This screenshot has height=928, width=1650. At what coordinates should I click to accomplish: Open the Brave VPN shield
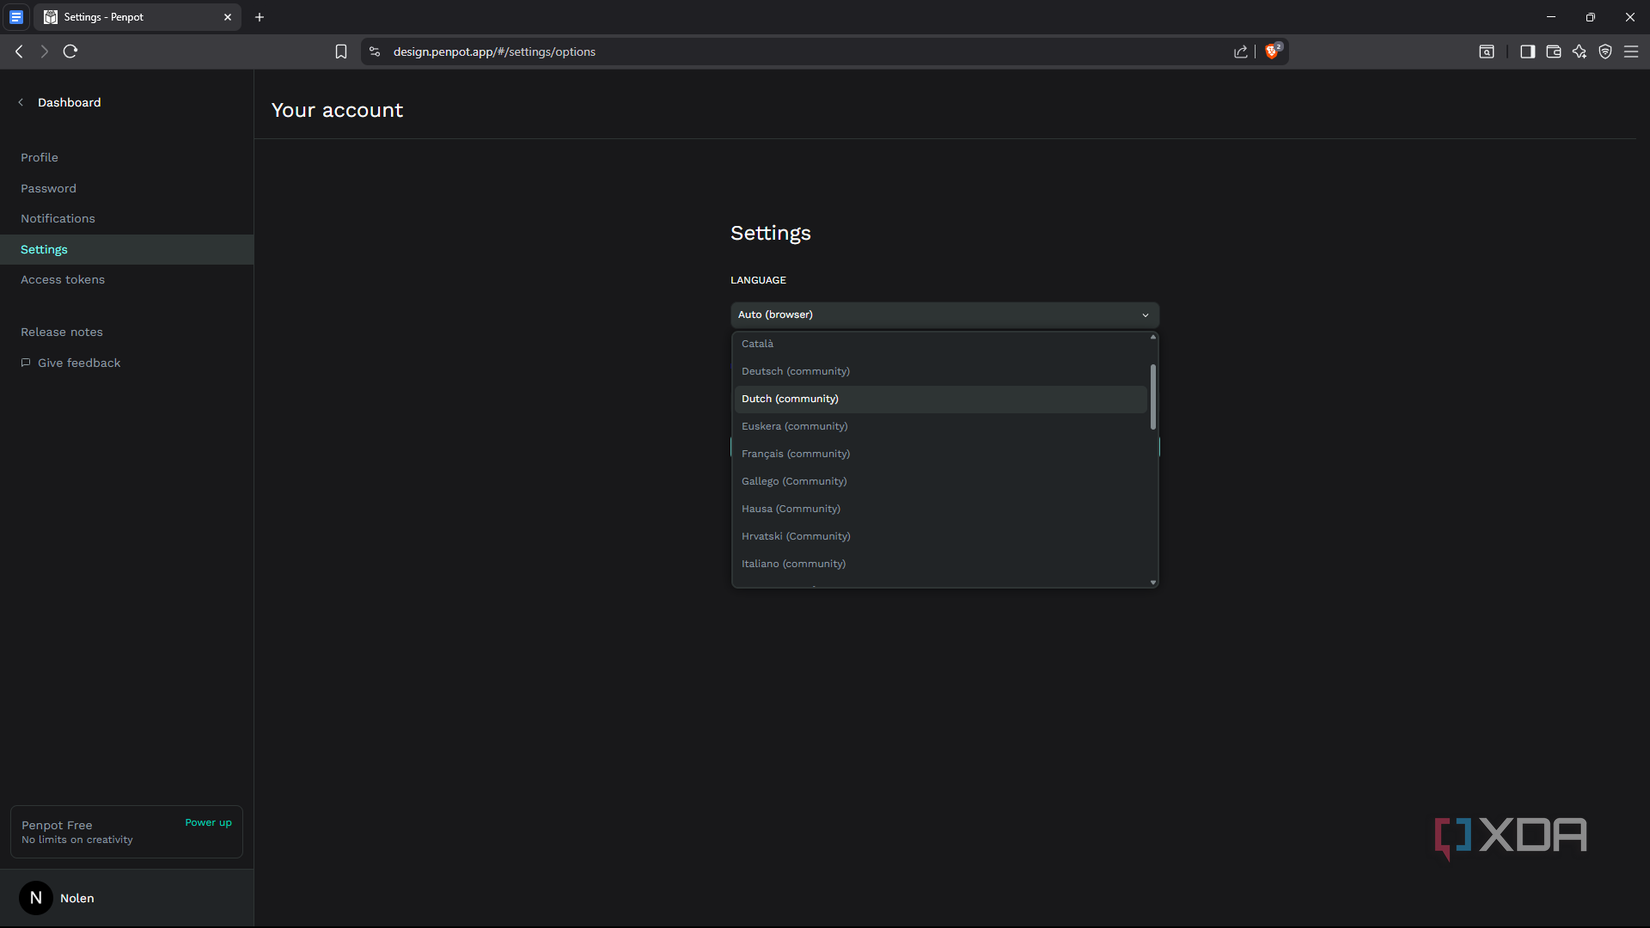click(x=1605, y=51)
